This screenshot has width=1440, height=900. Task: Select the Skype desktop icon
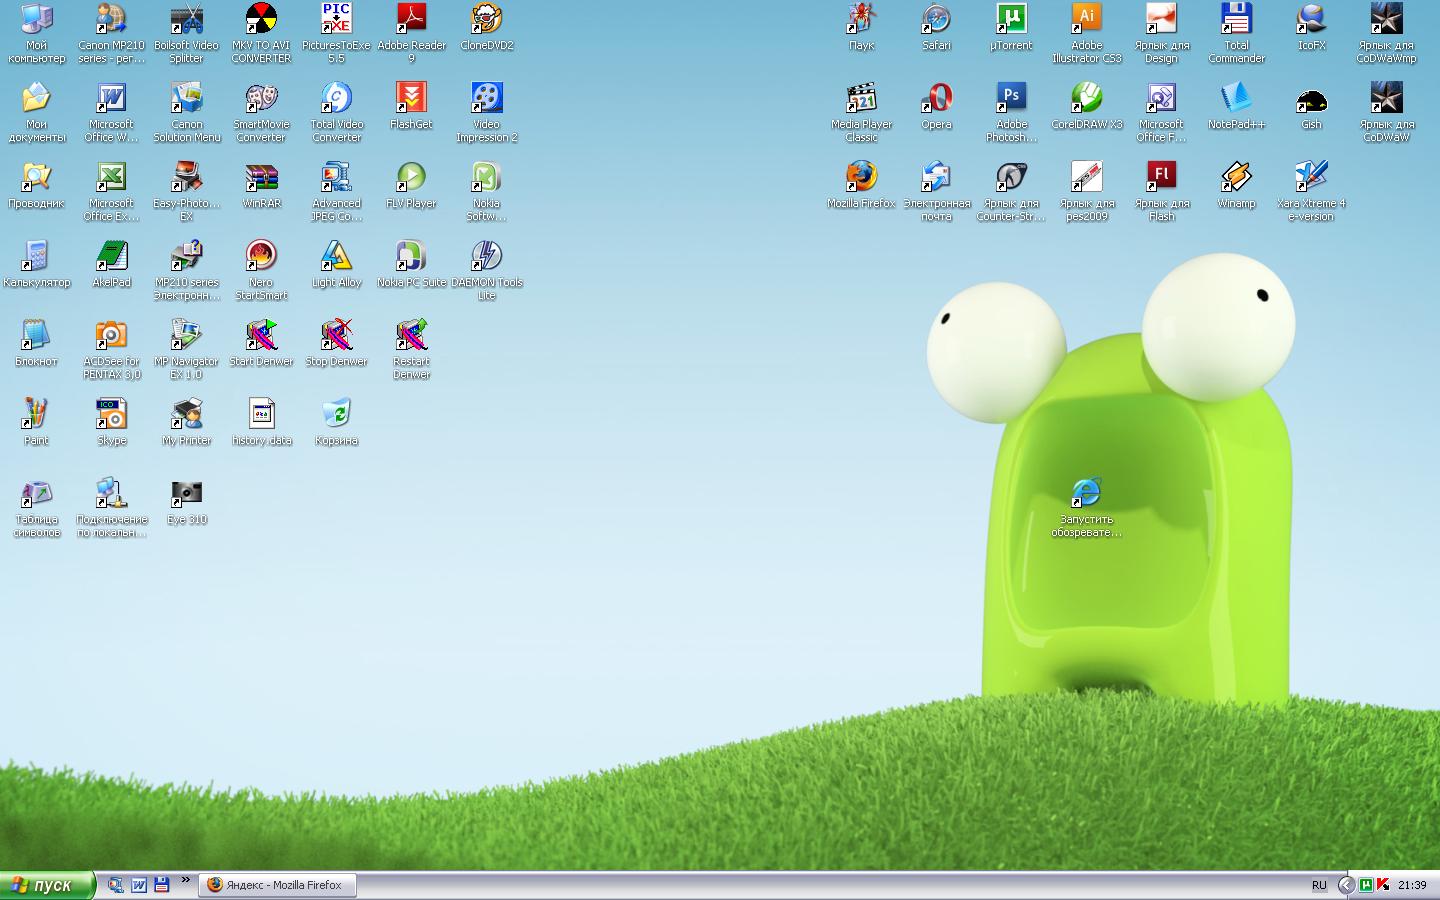click(111, 415)
